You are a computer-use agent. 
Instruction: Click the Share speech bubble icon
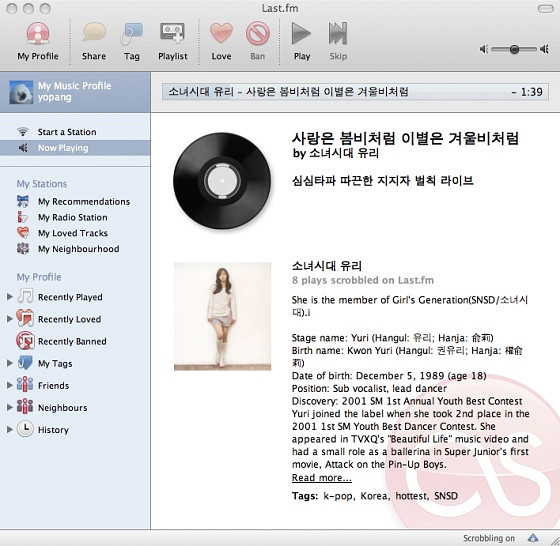point(94,33)
